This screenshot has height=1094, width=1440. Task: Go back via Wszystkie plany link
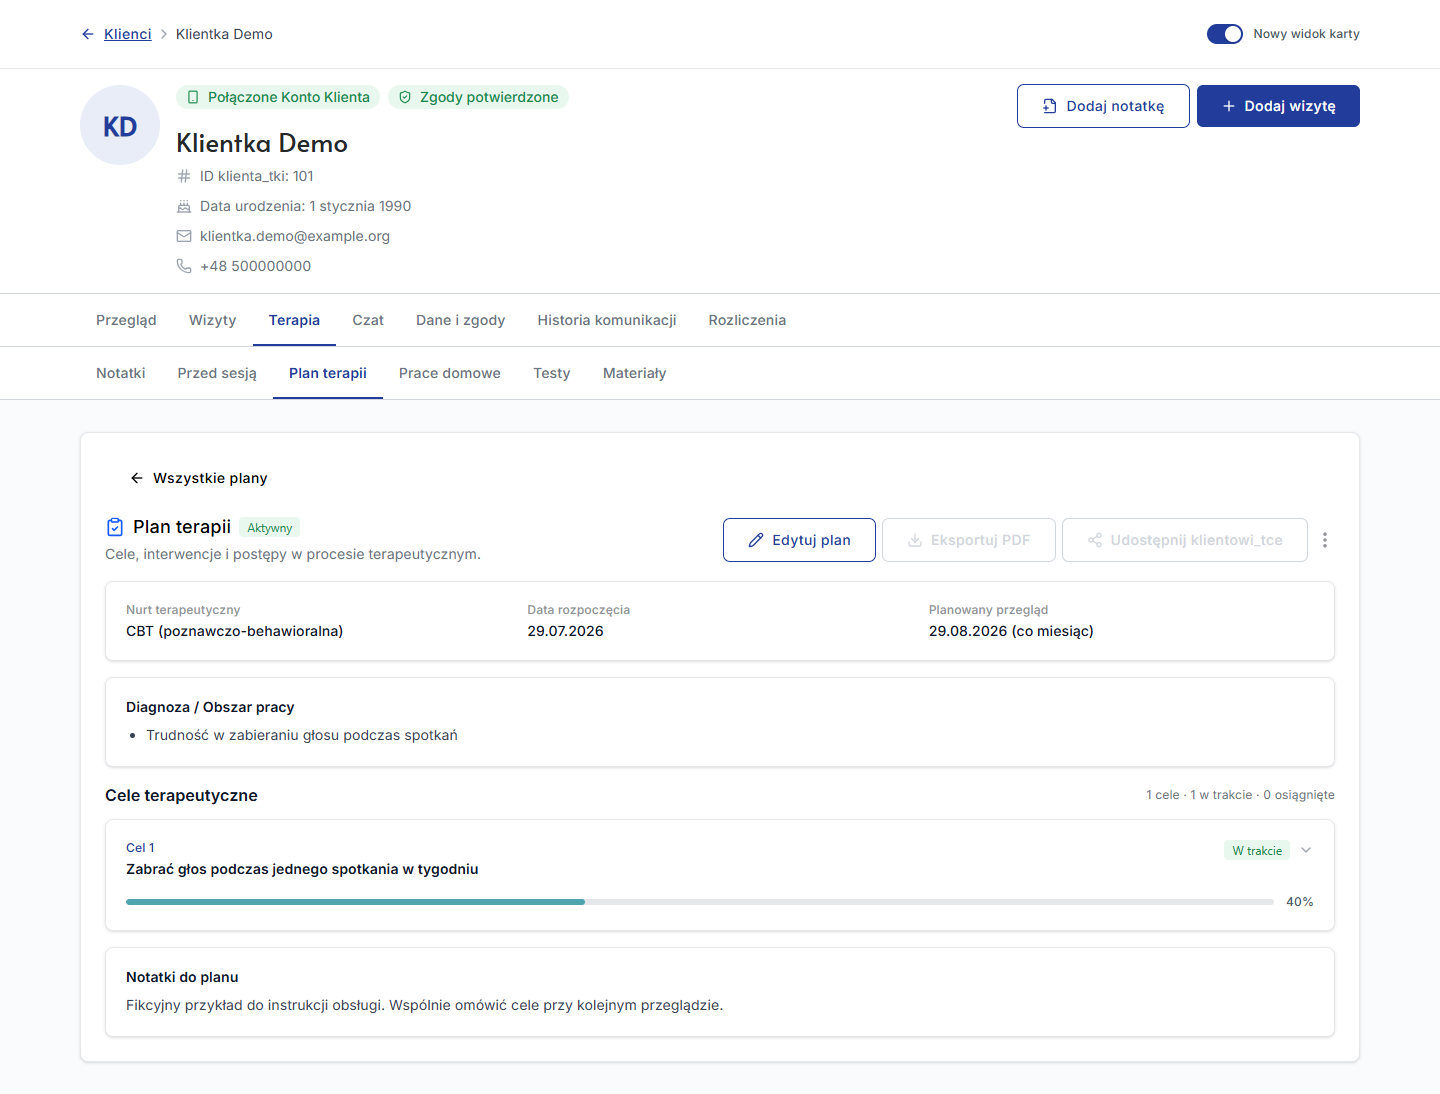(x=199, y=478)
